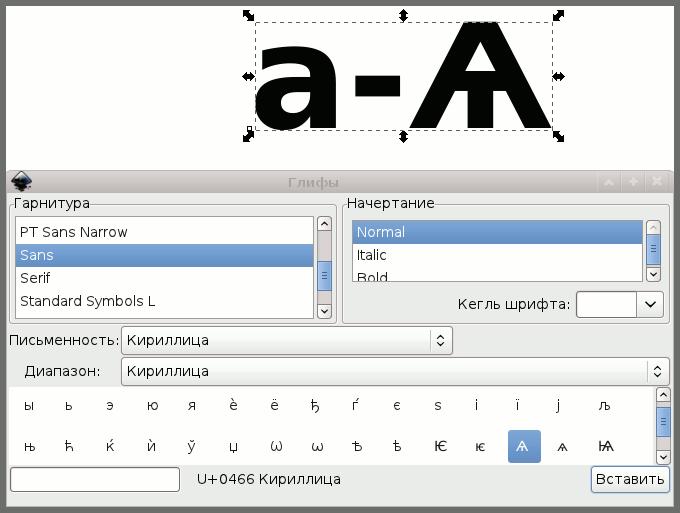Click the bottom-left corner scale handle
Viewport: 680px width, 513px height.
(x=248, y=136)
